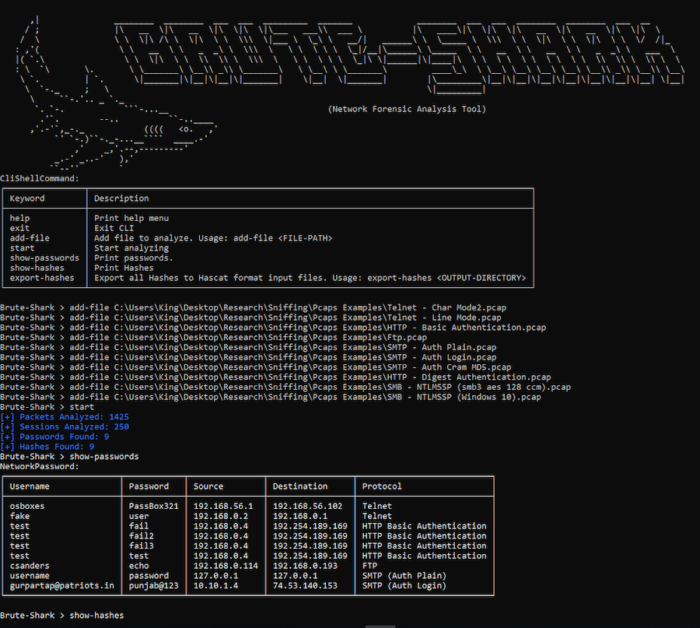Click the Protocol column header
700x628 pixels.
click(382, 487)
